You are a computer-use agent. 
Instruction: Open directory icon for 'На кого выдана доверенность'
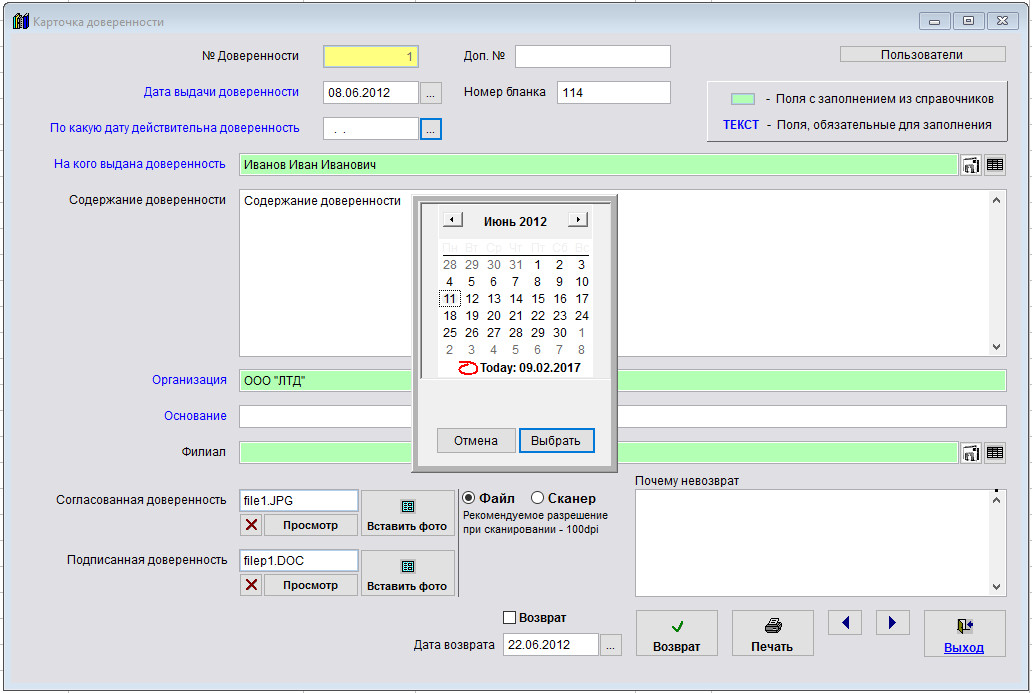coord(971,165)
